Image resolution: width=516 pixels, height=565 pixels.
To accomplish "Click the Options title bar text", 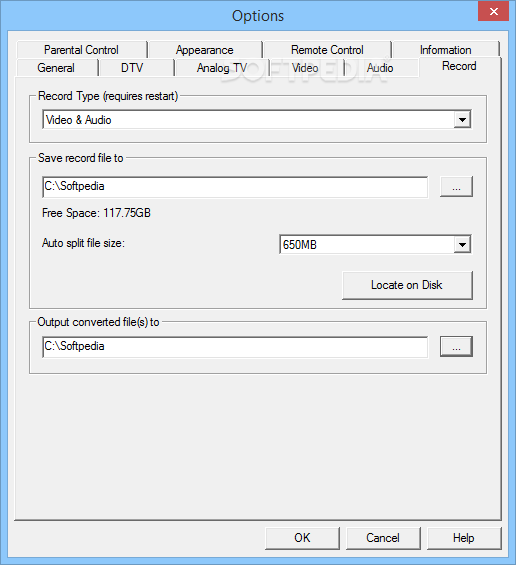I will point(258,16).
